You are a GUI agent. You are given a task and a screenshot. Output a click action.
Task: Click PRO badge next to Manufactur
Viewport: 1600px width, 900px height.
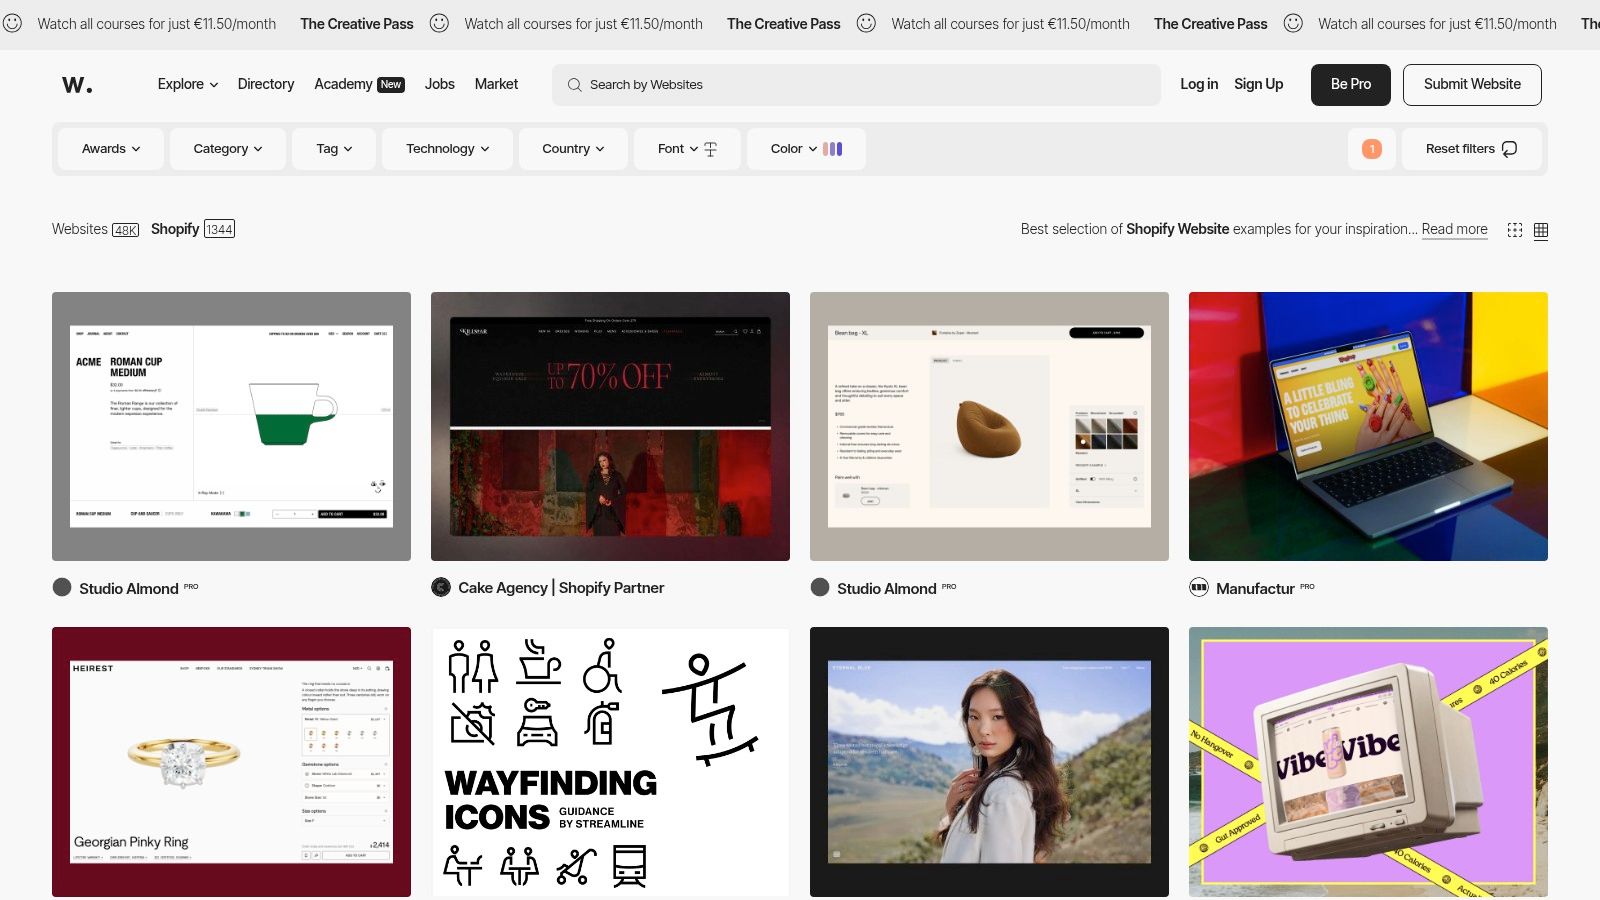[1308, 587]
